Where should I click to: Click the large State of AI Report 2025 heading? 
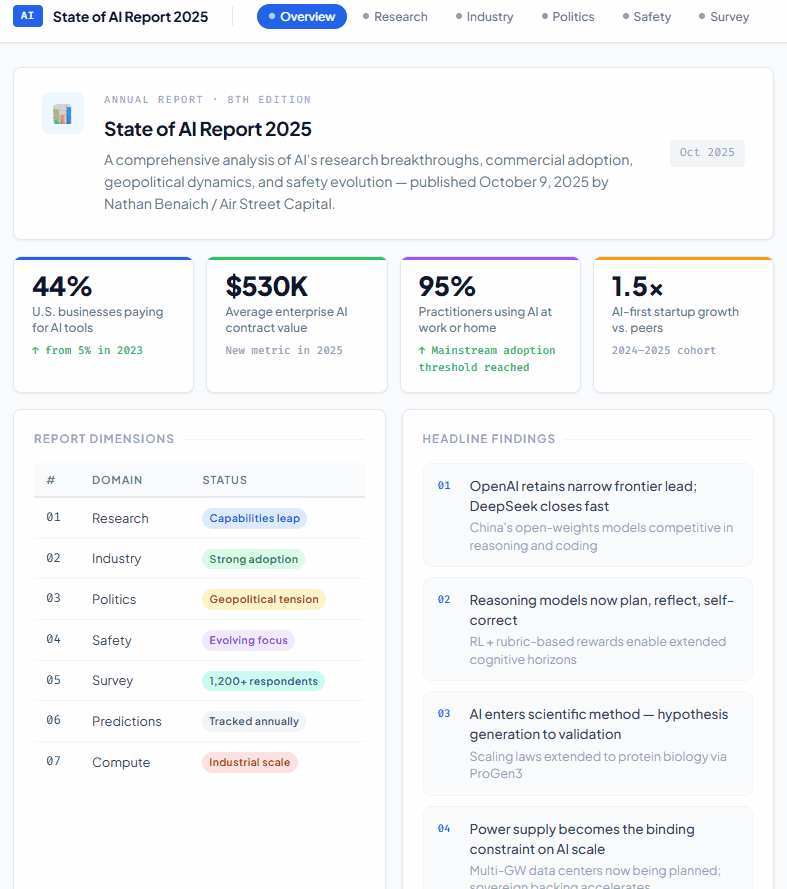click(208, 129)
